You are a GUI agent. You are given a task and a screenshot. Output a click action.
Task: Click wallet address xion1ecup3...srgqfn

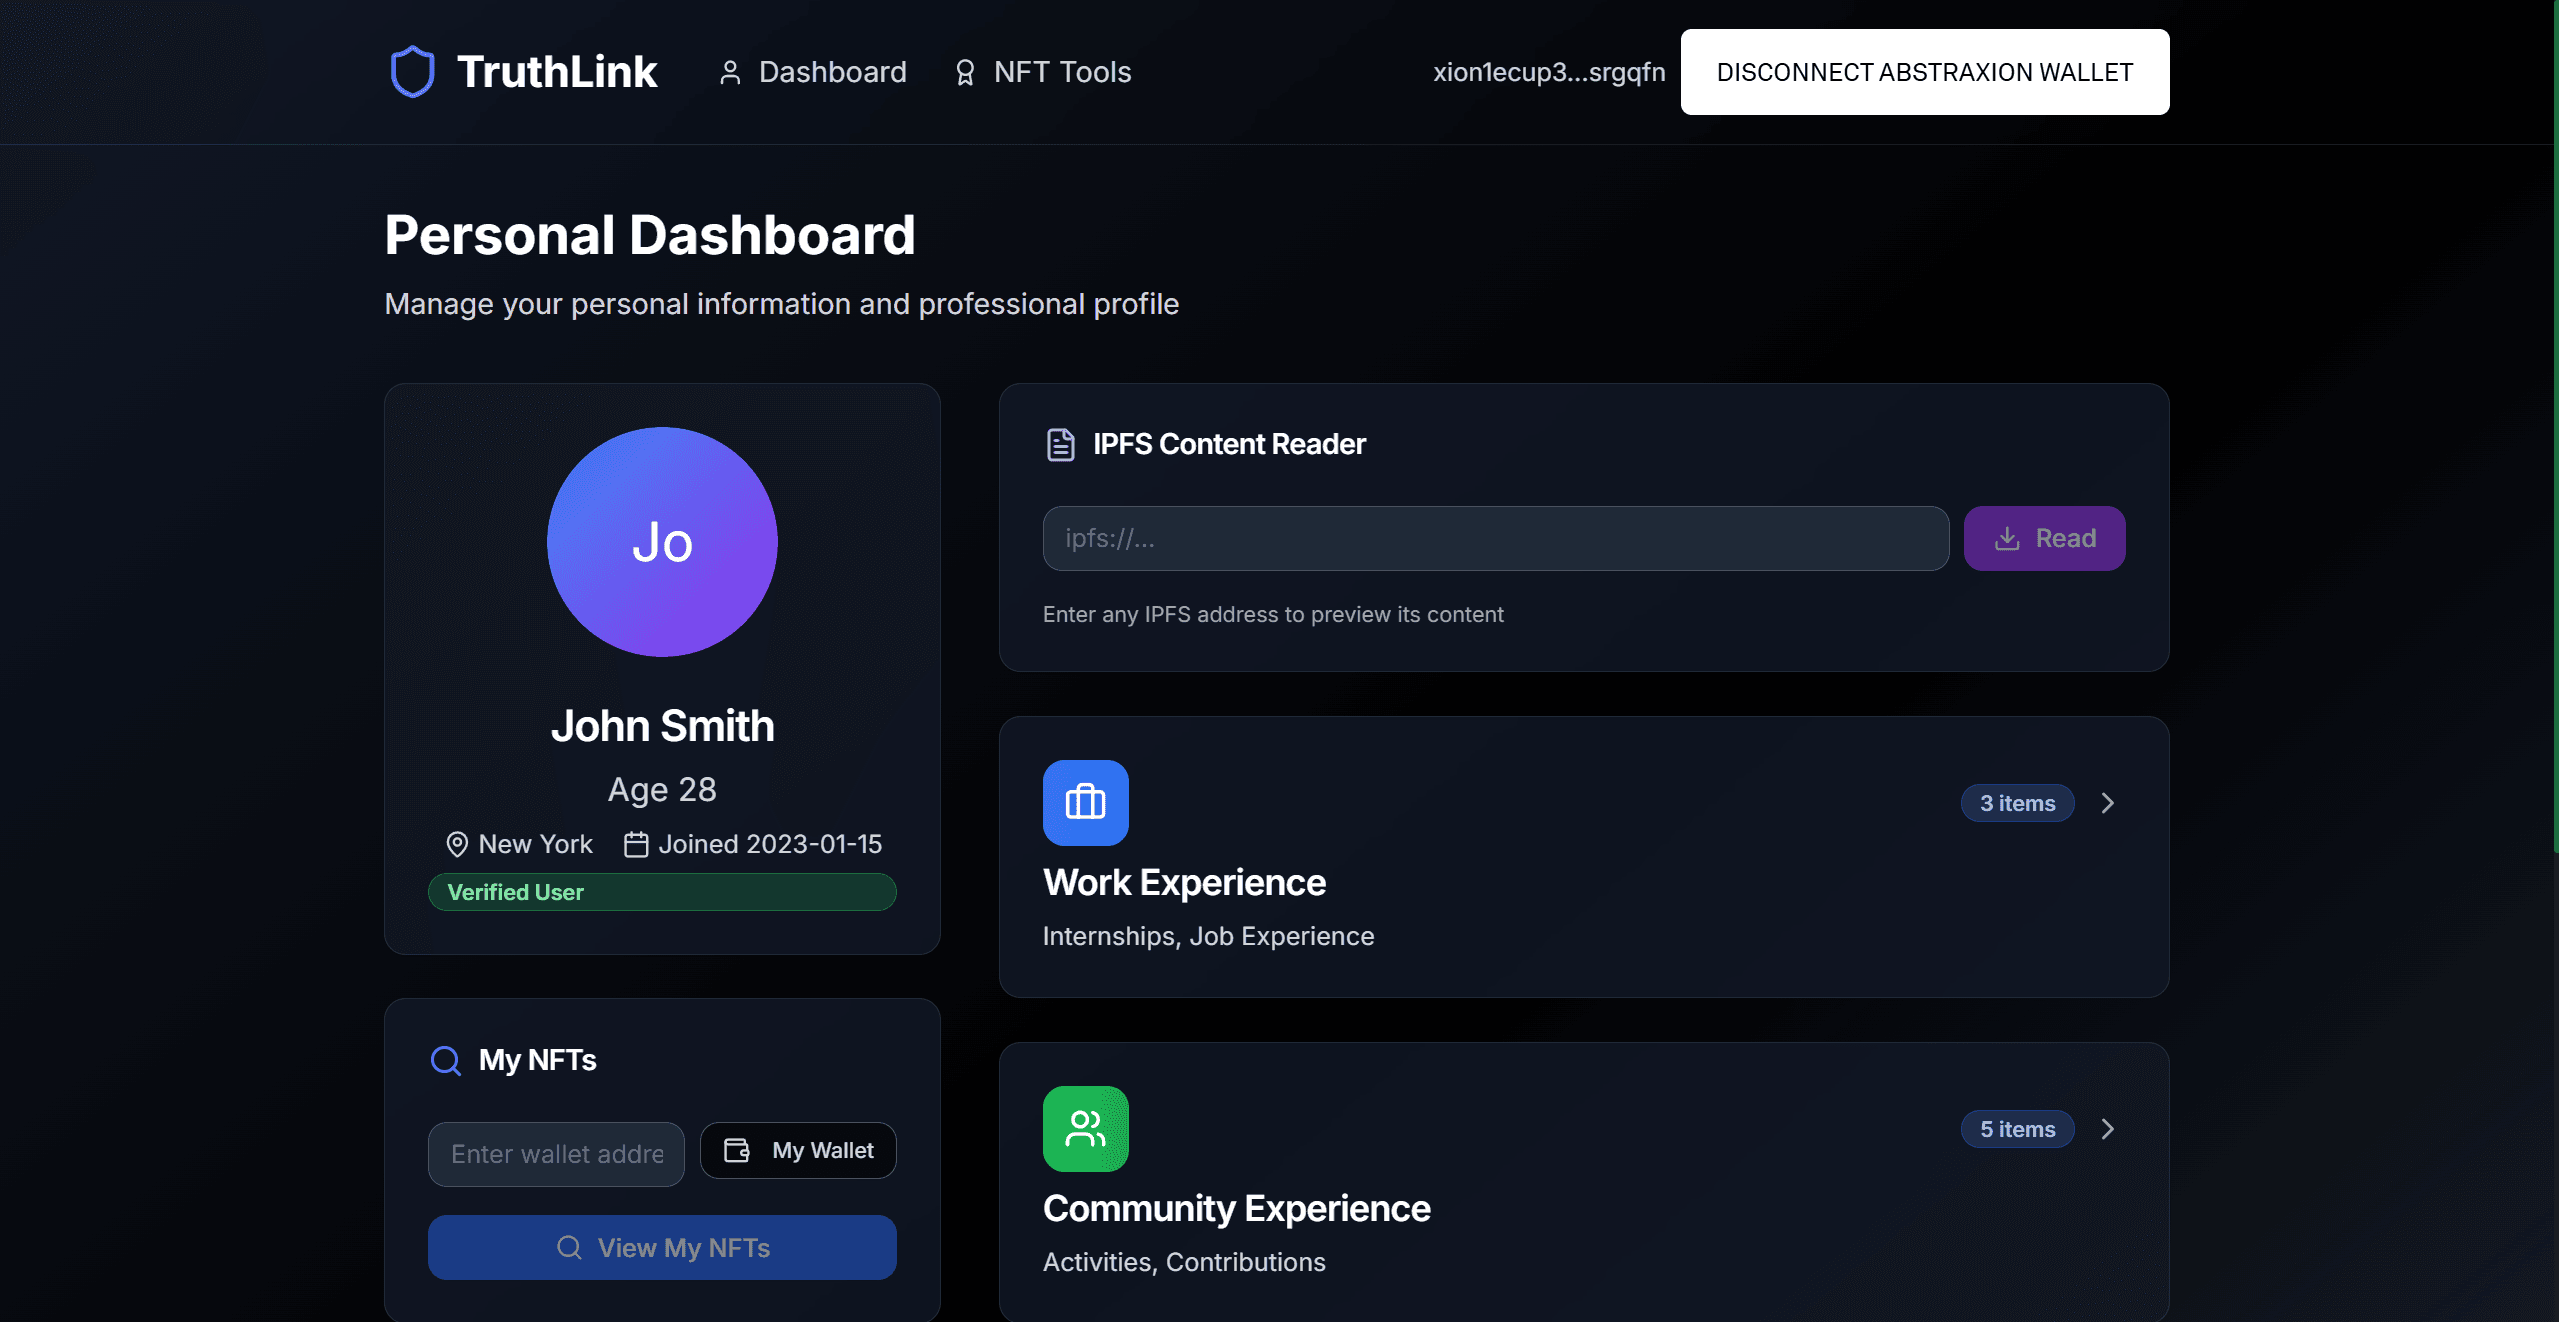pos(1549,72)
